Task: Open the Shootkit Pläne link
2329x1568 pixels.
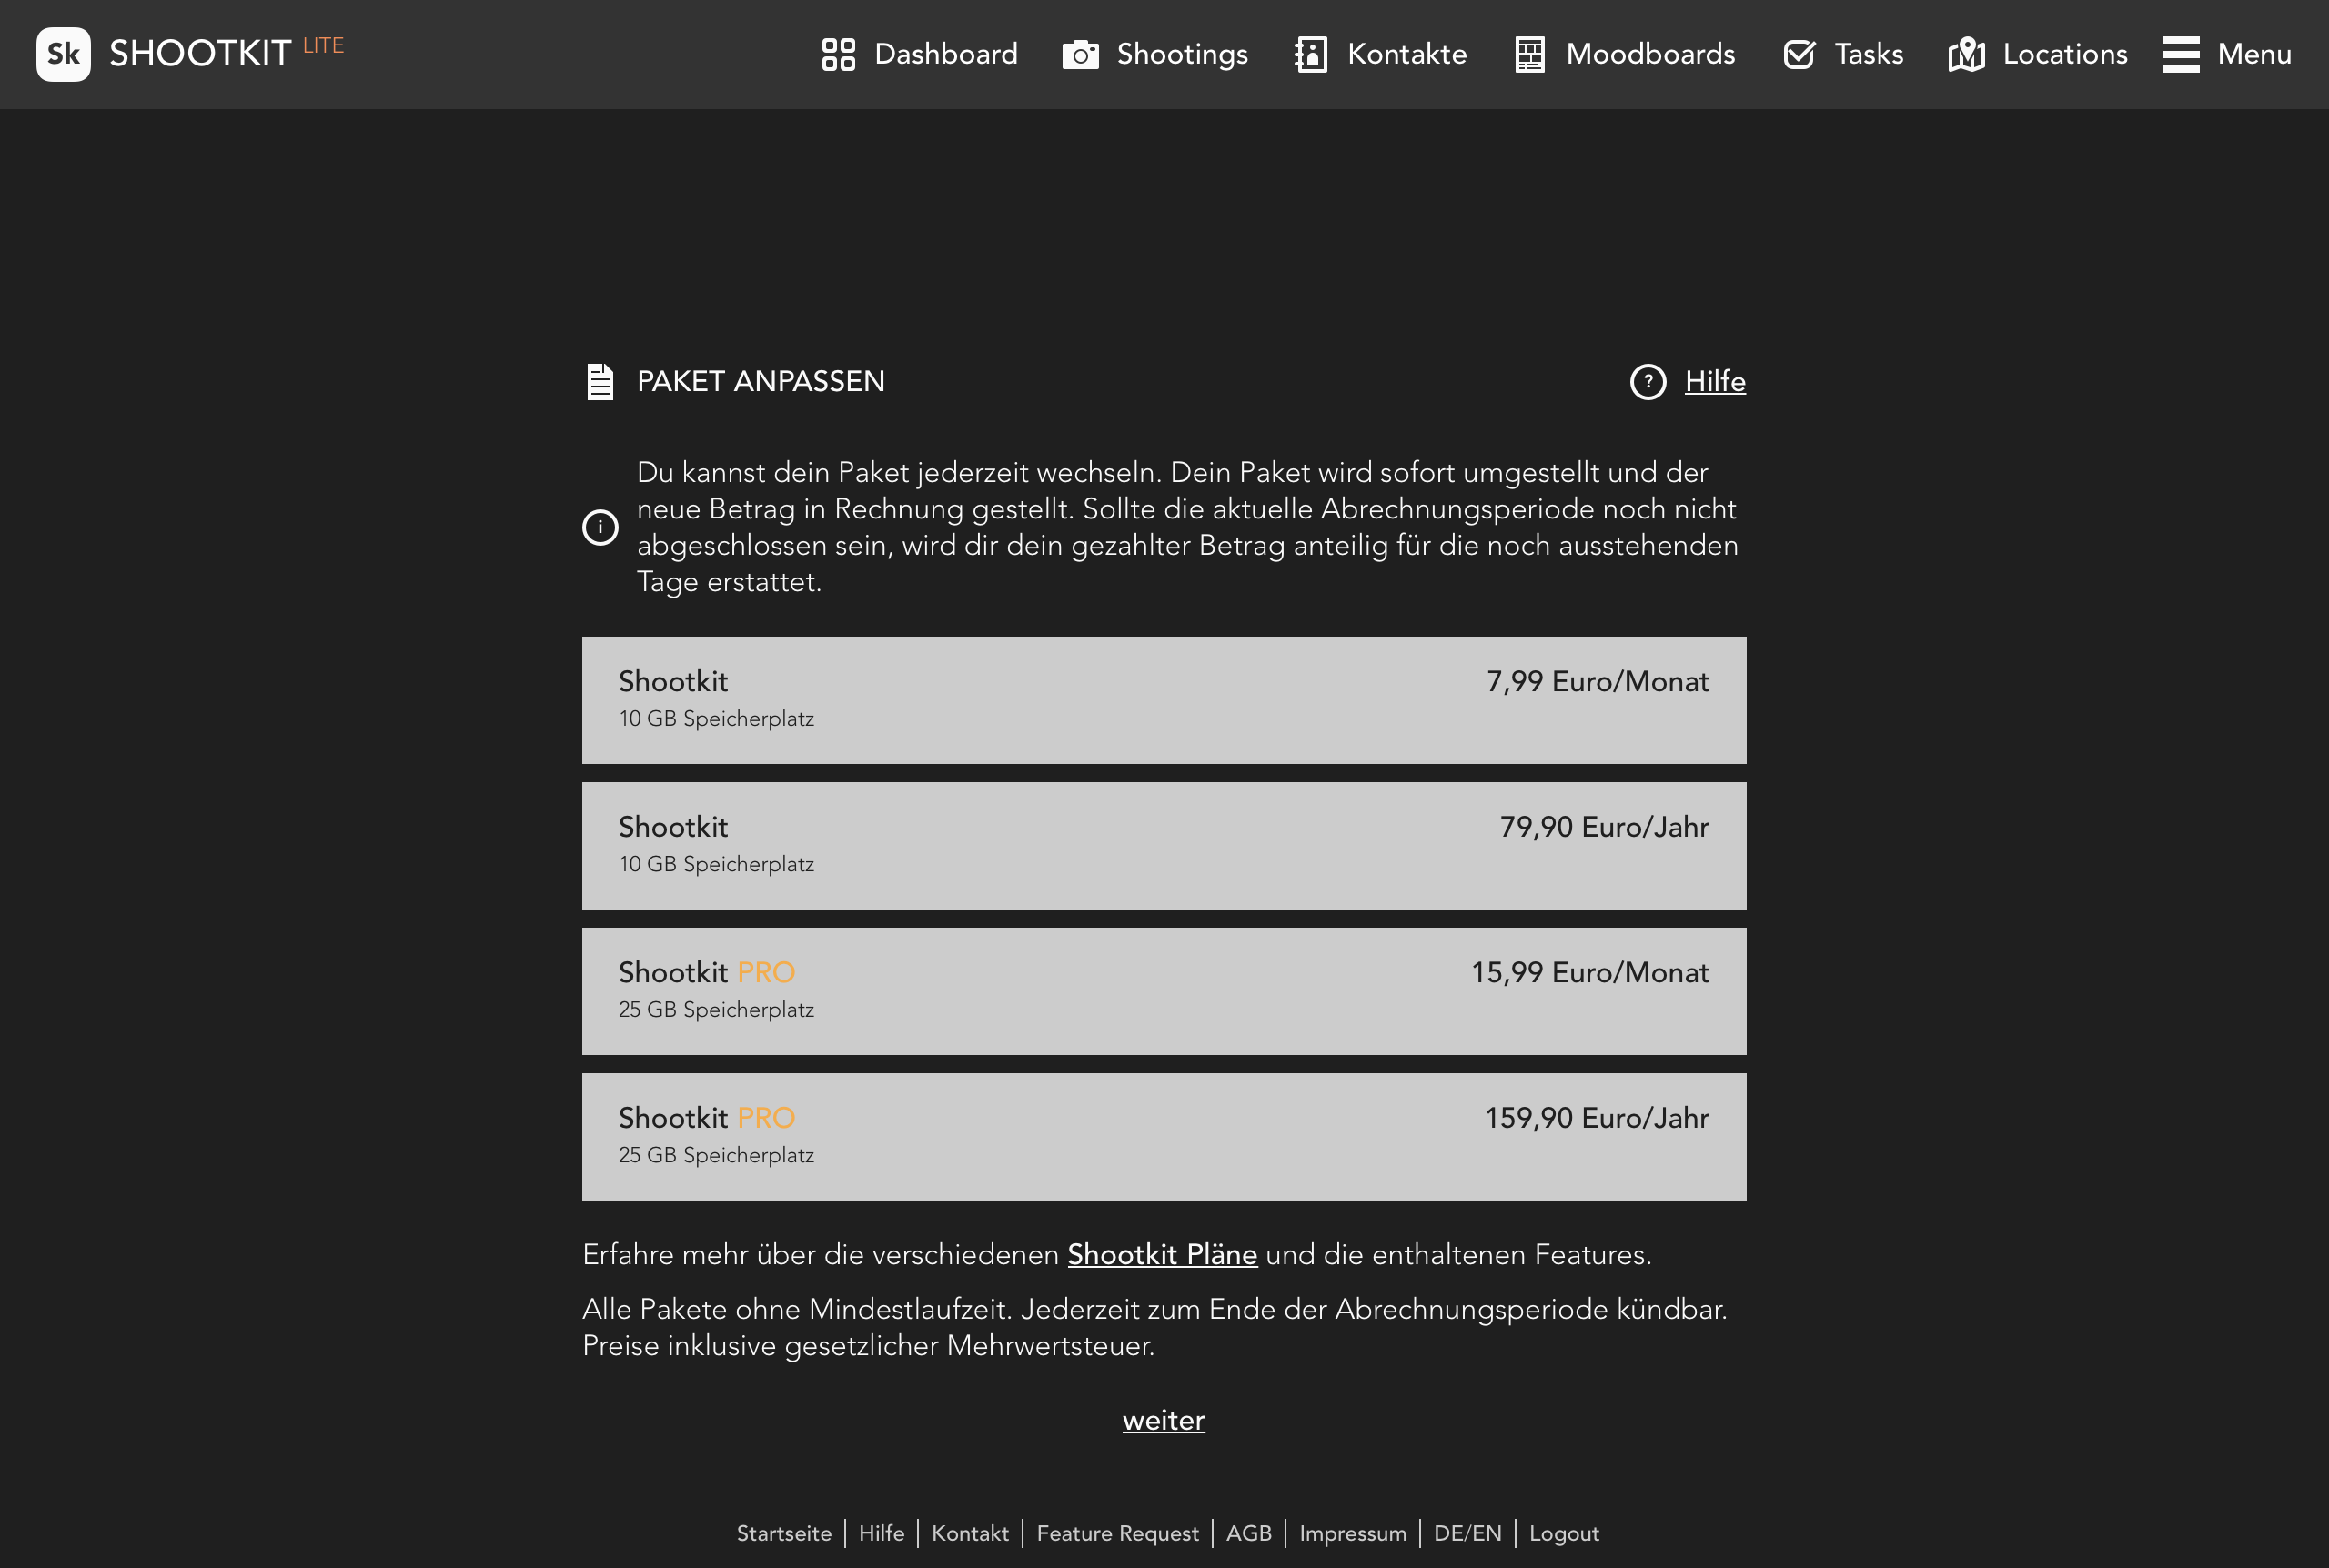Action: [x=1162, y=1255]
